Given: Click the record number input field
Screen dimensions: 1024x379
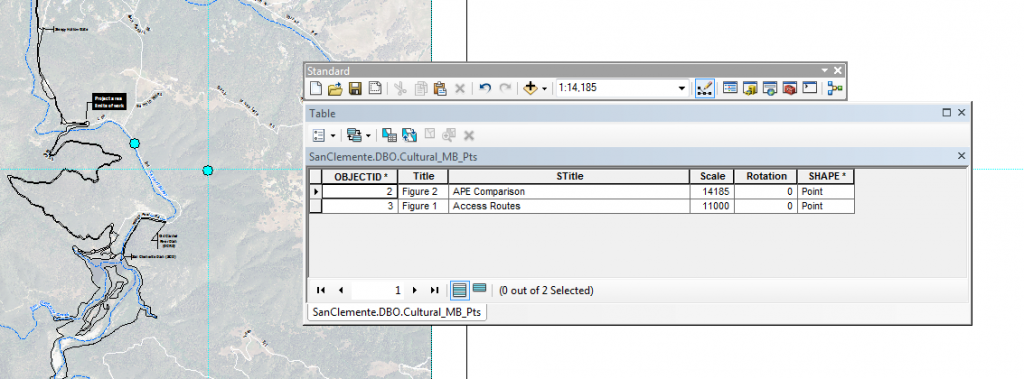Looking at the screenshot, I should [377, 290].
